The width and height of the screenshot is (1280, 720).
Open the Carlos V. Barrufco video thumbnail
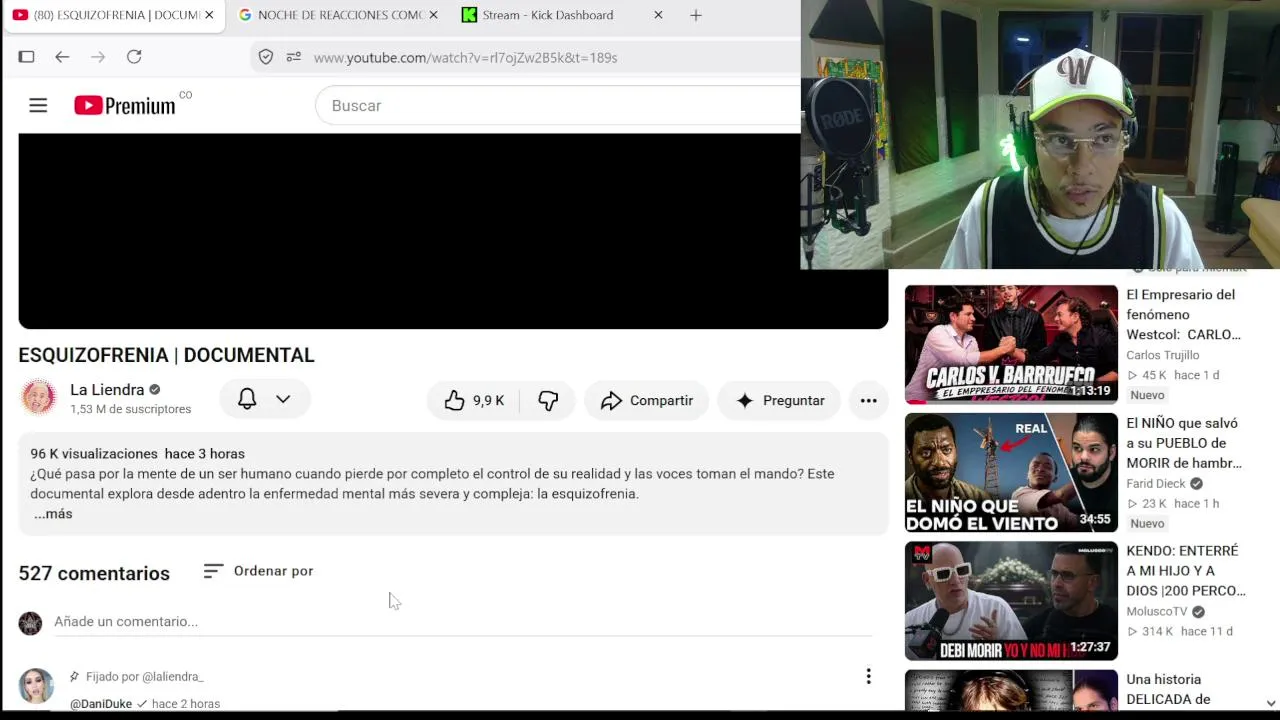click(x=1011, y=345)
